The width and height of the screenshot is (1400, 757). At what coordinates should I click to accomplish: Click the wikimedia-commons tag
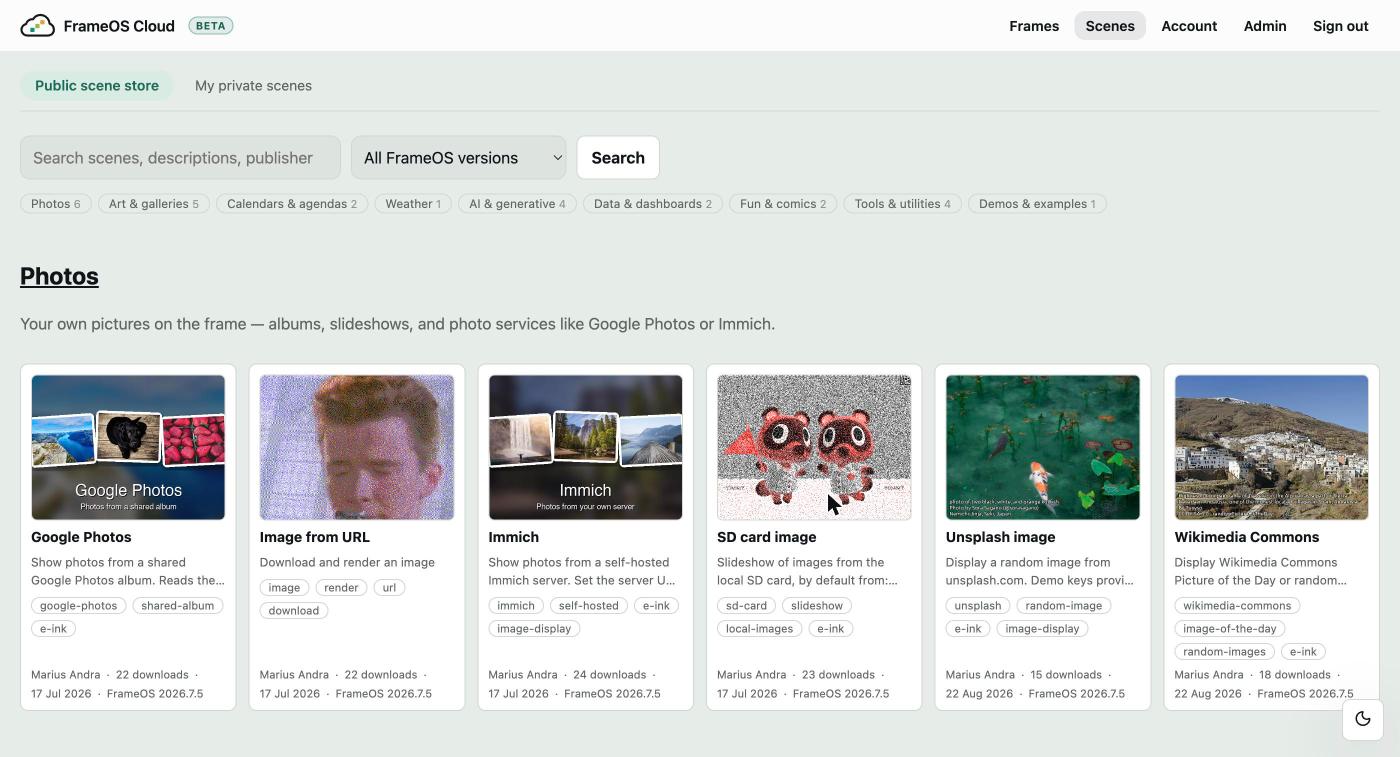coord(1237,606)
